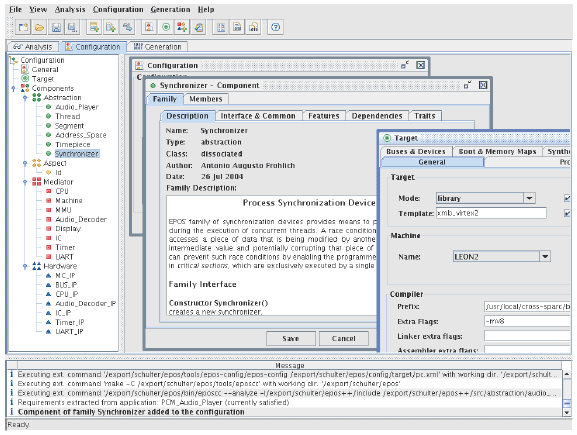Screen dimensions: 577x435
Task: Collapse the Aspect tree node
Action: pyautogui.click(x=25, y=163)
